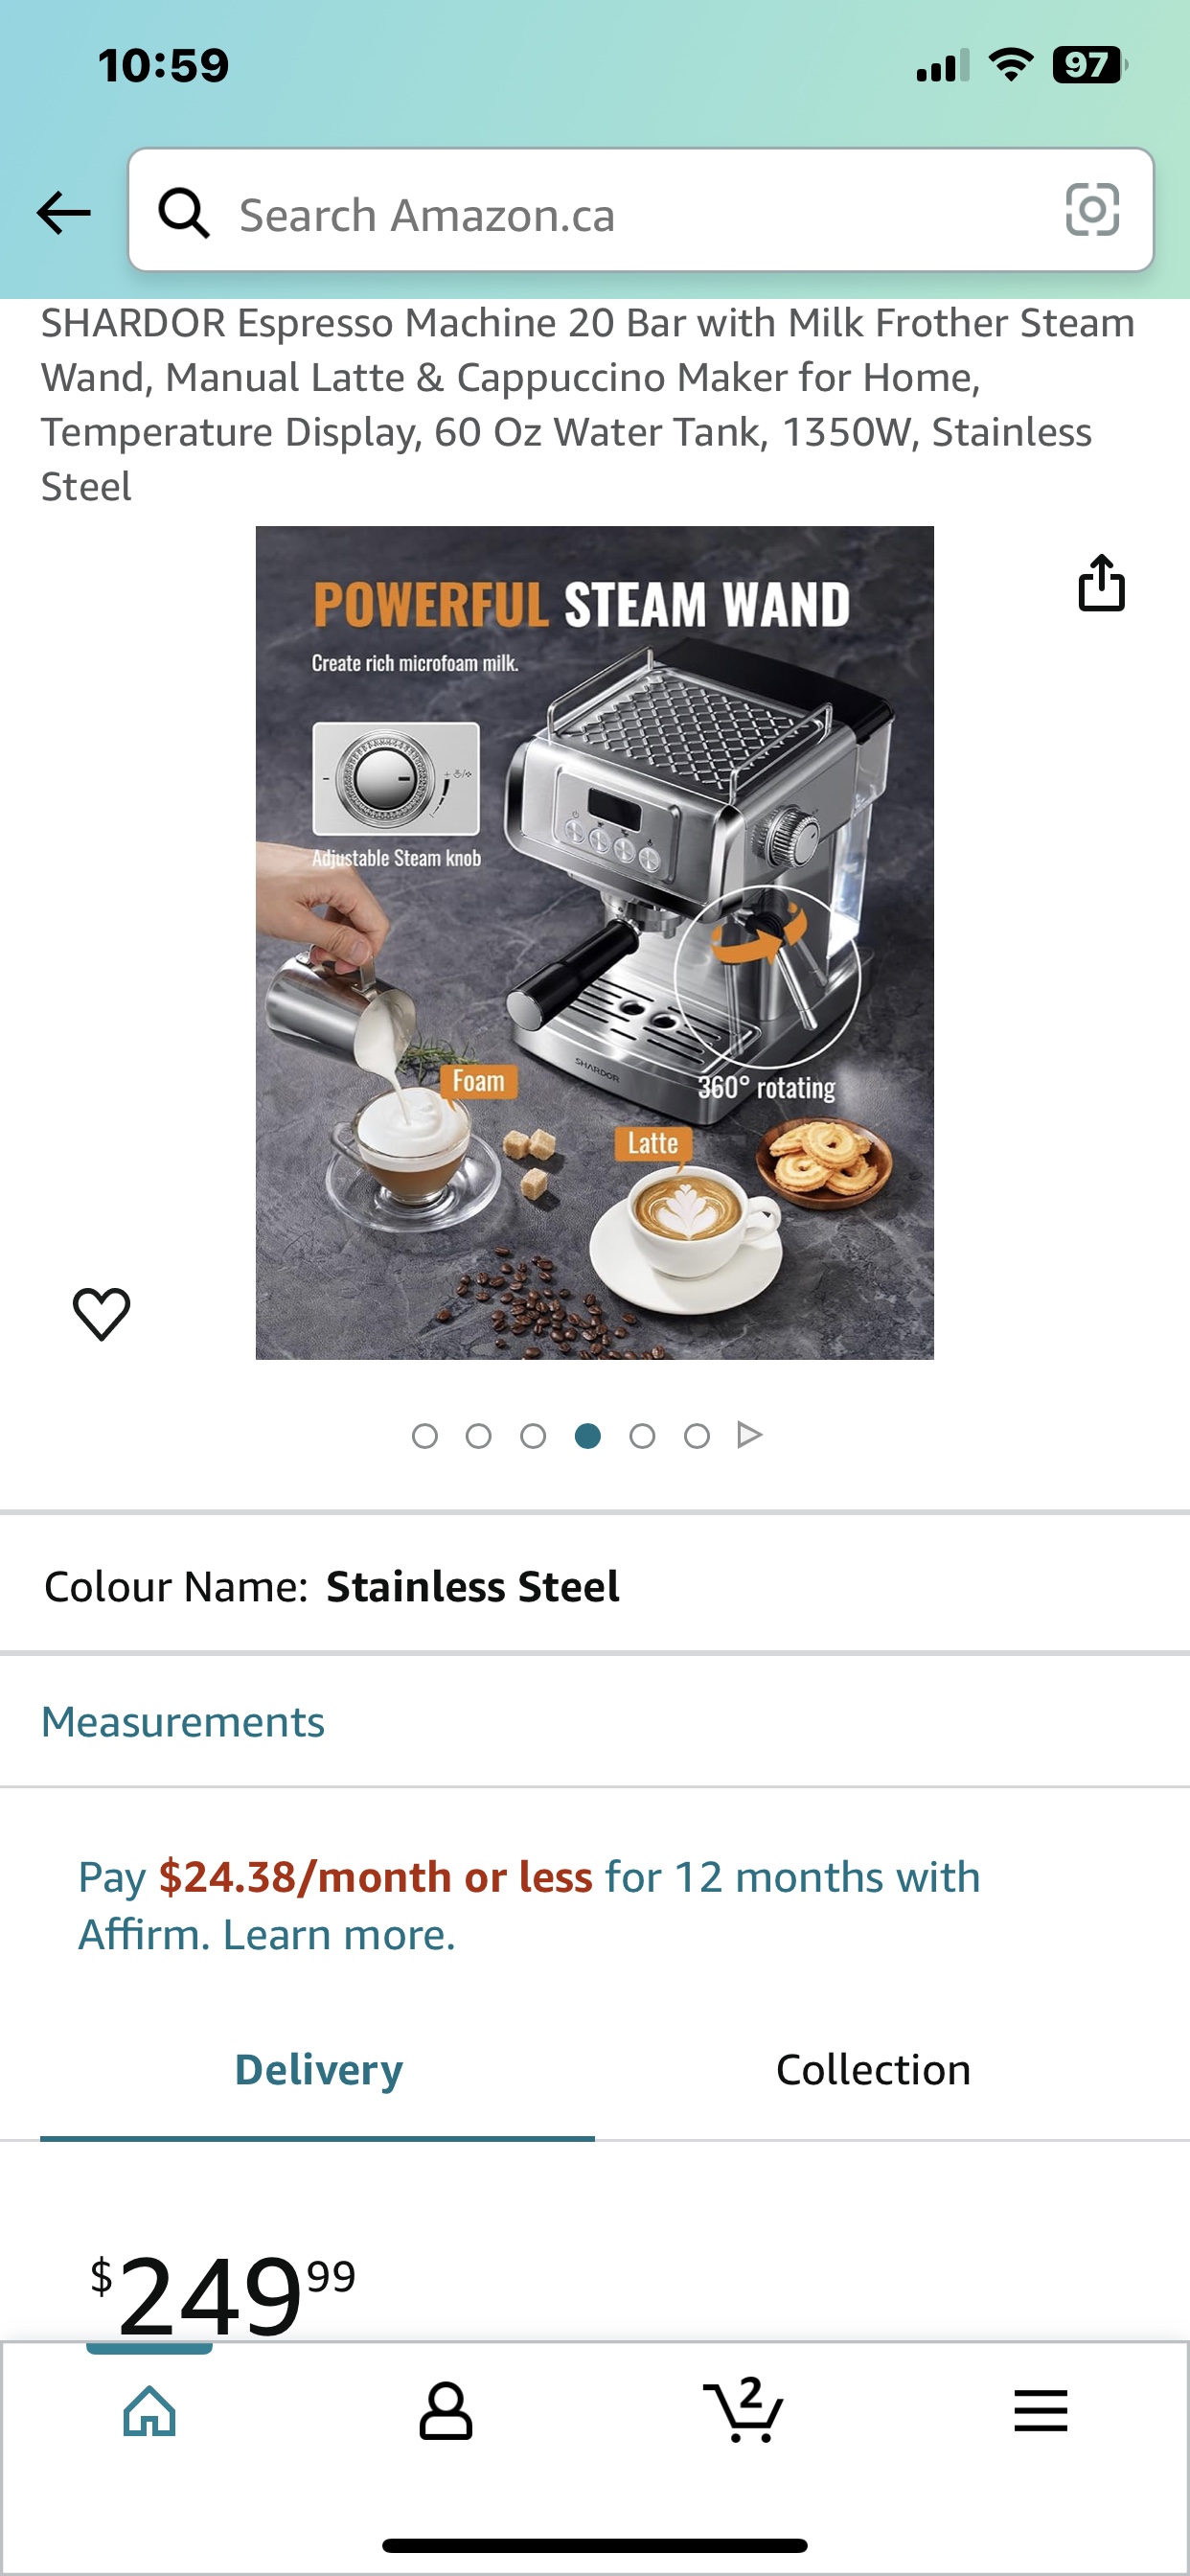This screenshot has height=2576, width=1190.
Task: Tap the share icon beside the product image
Action: click(1103, 585)
